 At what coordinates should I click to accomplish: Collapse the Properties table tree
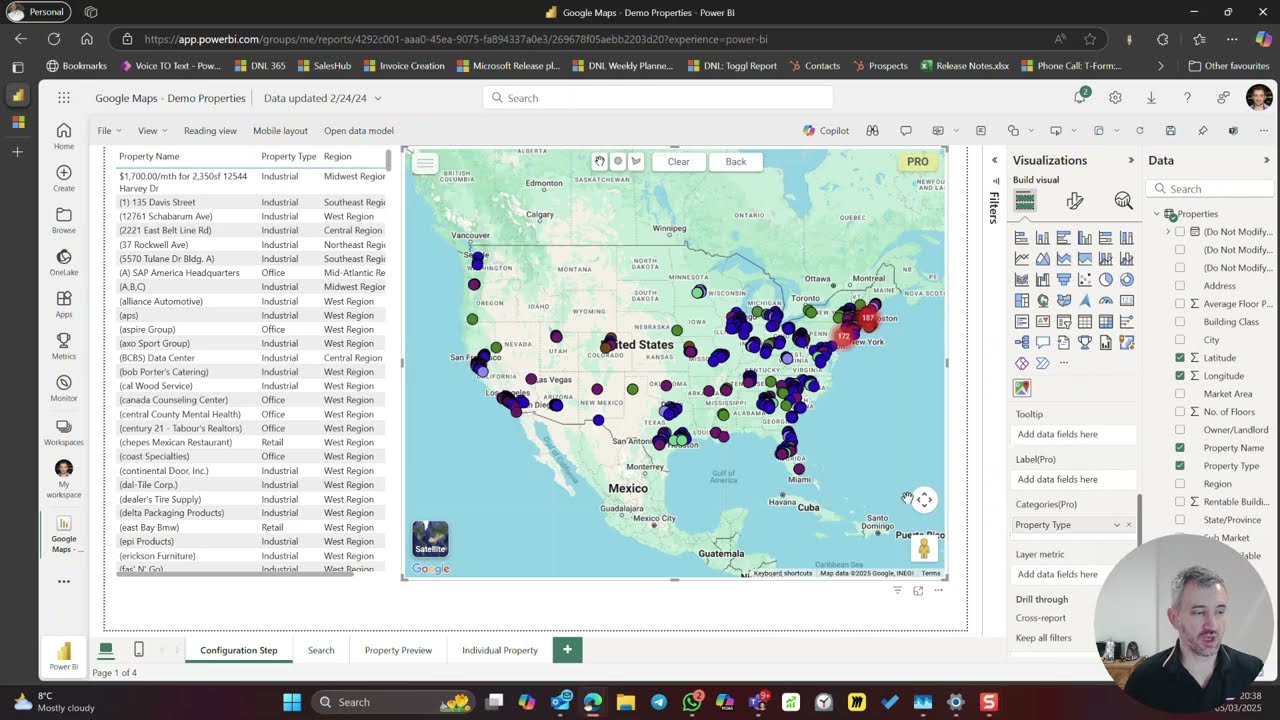point(1156,214)
